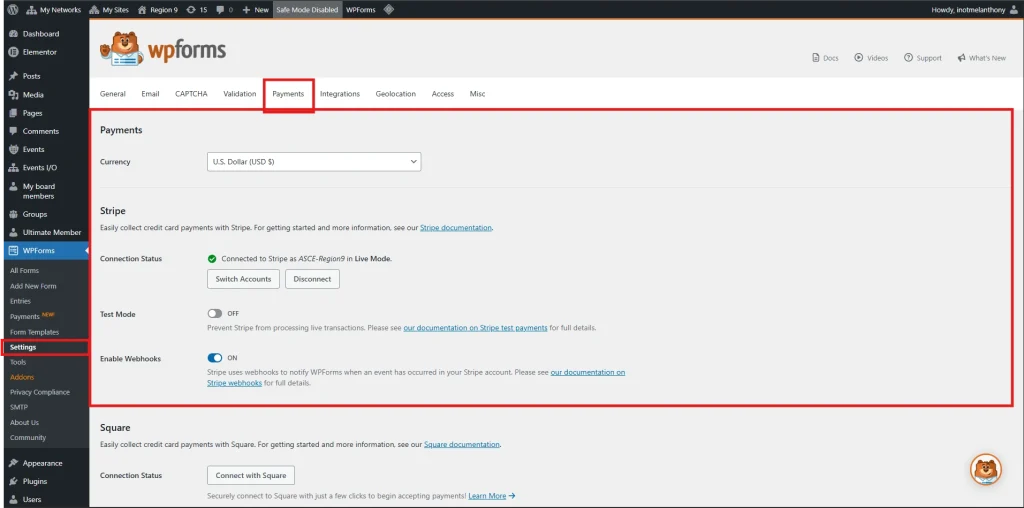Toggle Enable Webhooks switch
The height and width of the screenshot is (508, 1024).
point(215,358)
